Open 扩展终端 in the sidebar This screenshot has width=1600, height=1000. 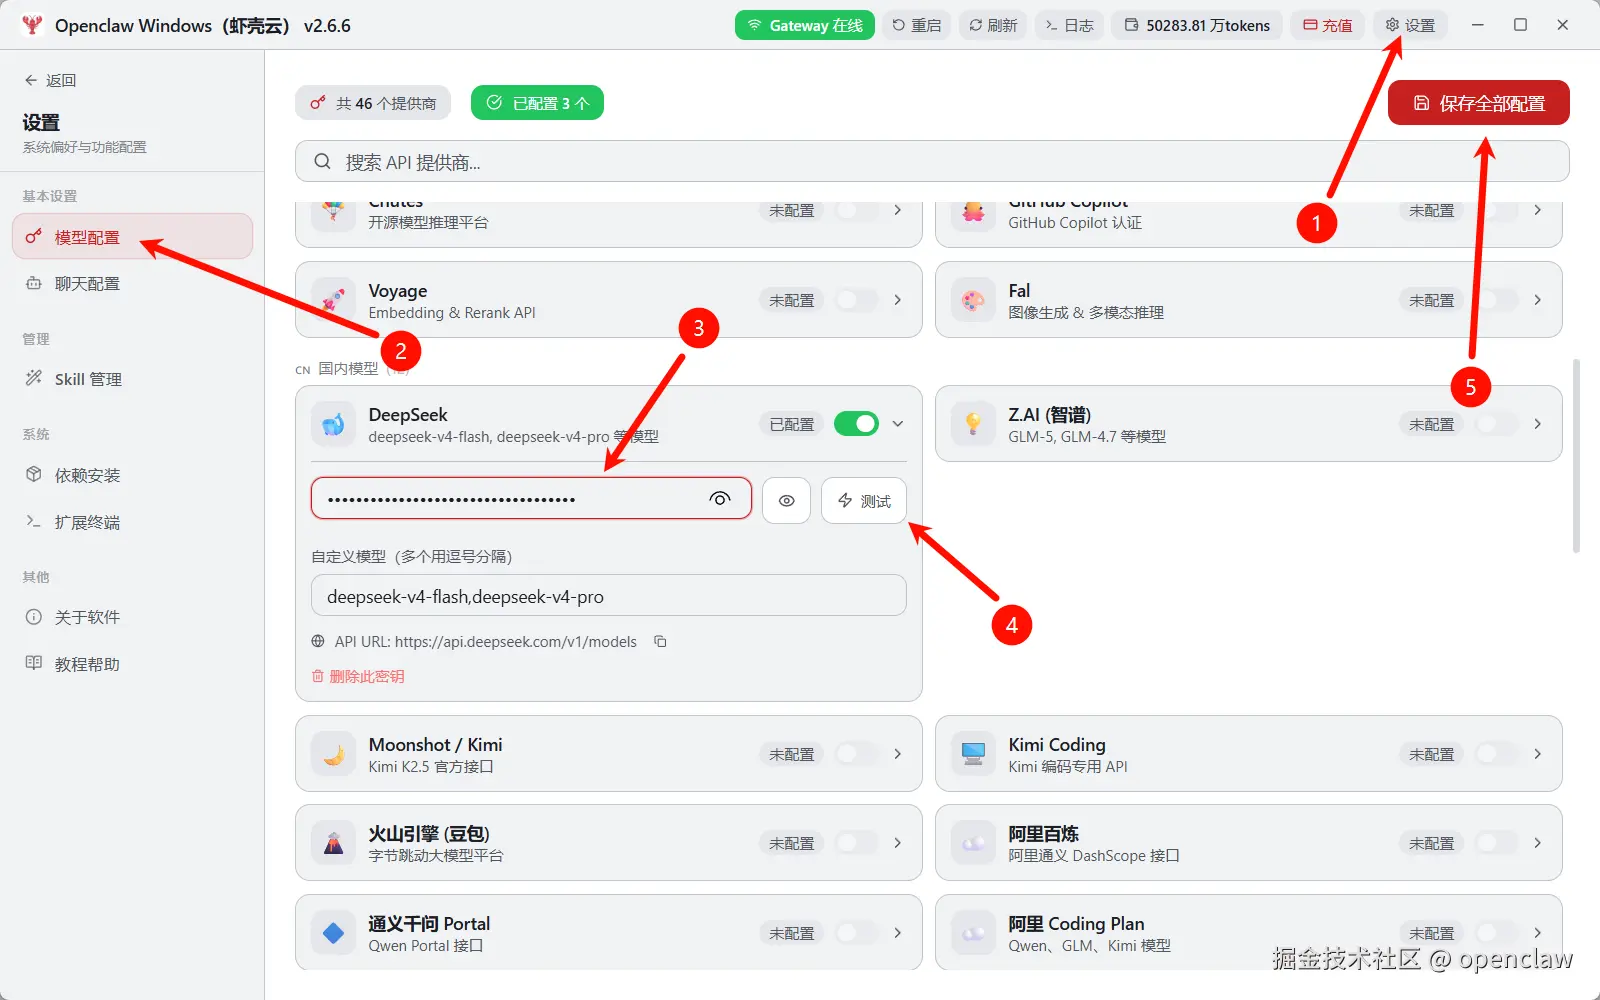132,522
